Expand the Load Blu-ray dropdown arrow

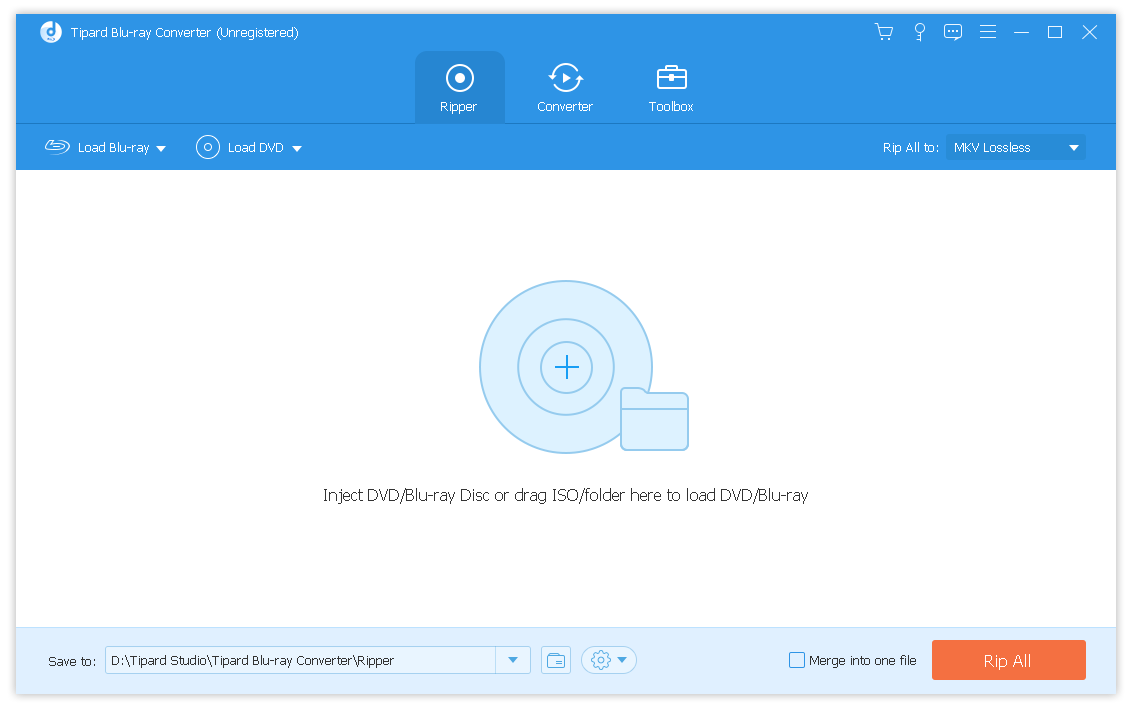click(162, 147)
